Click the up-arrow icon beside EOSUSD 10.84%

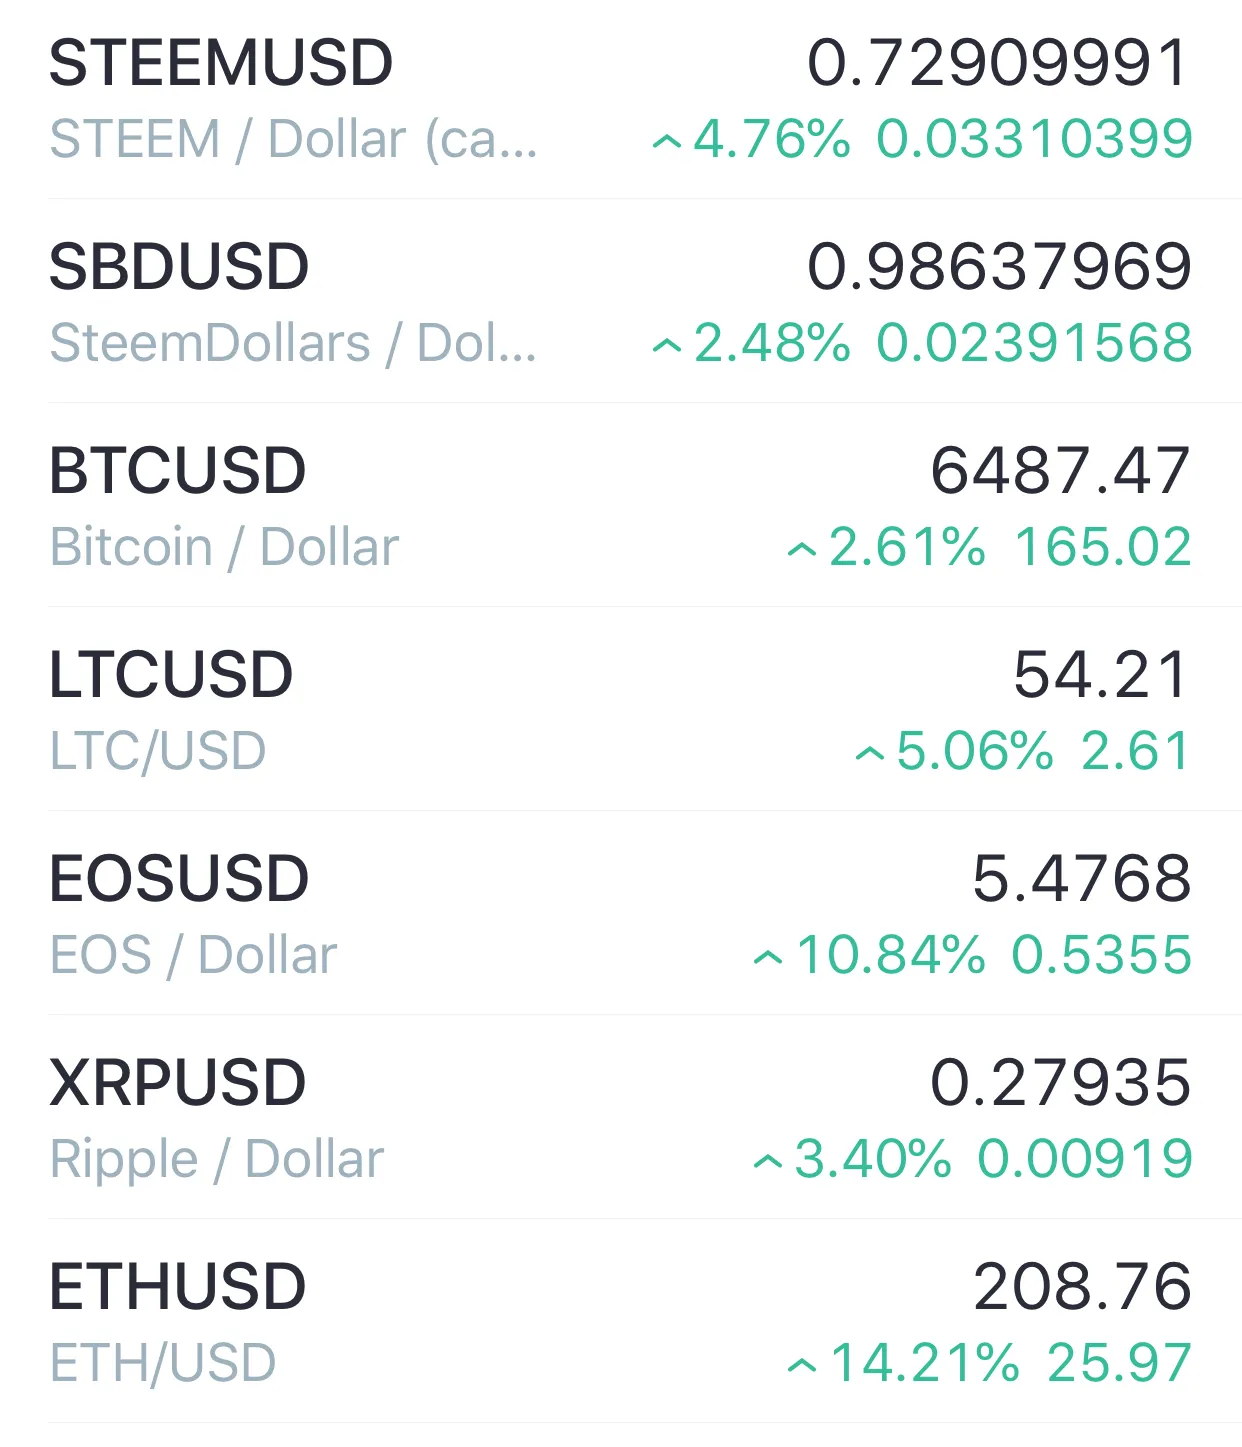click(768, 959)
